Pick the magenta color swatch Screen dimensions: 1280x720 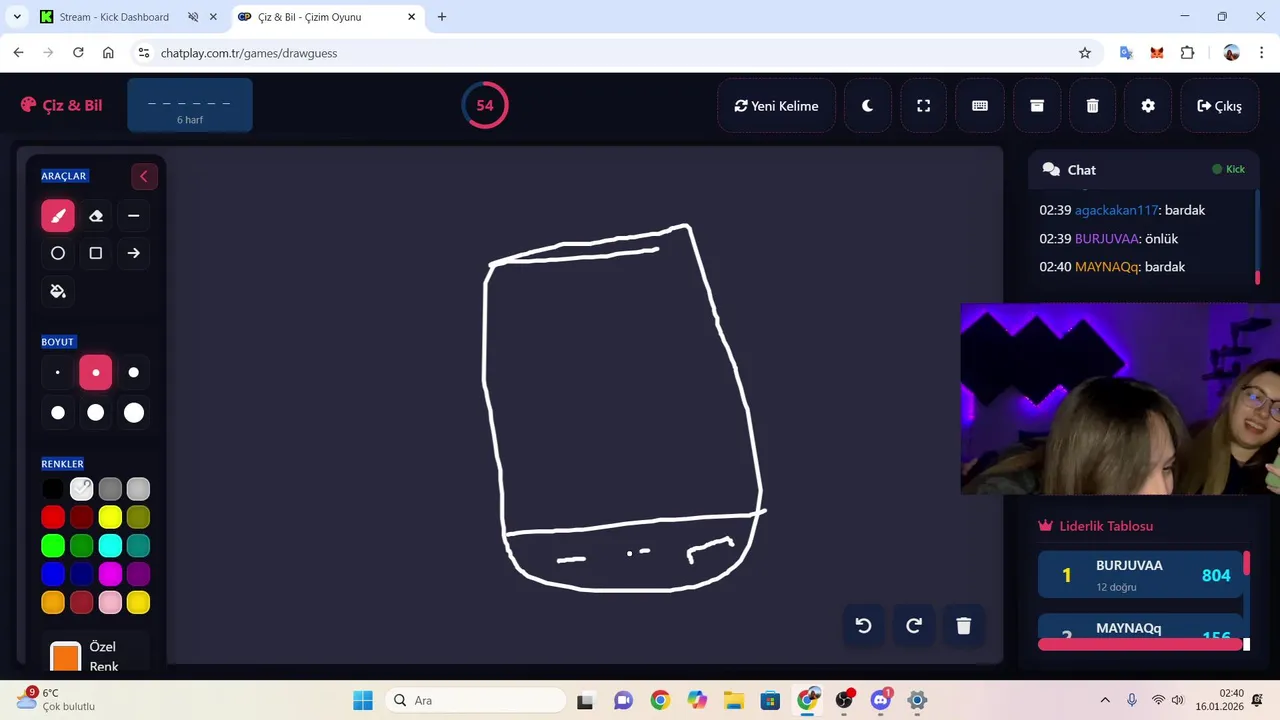(110, 574)
